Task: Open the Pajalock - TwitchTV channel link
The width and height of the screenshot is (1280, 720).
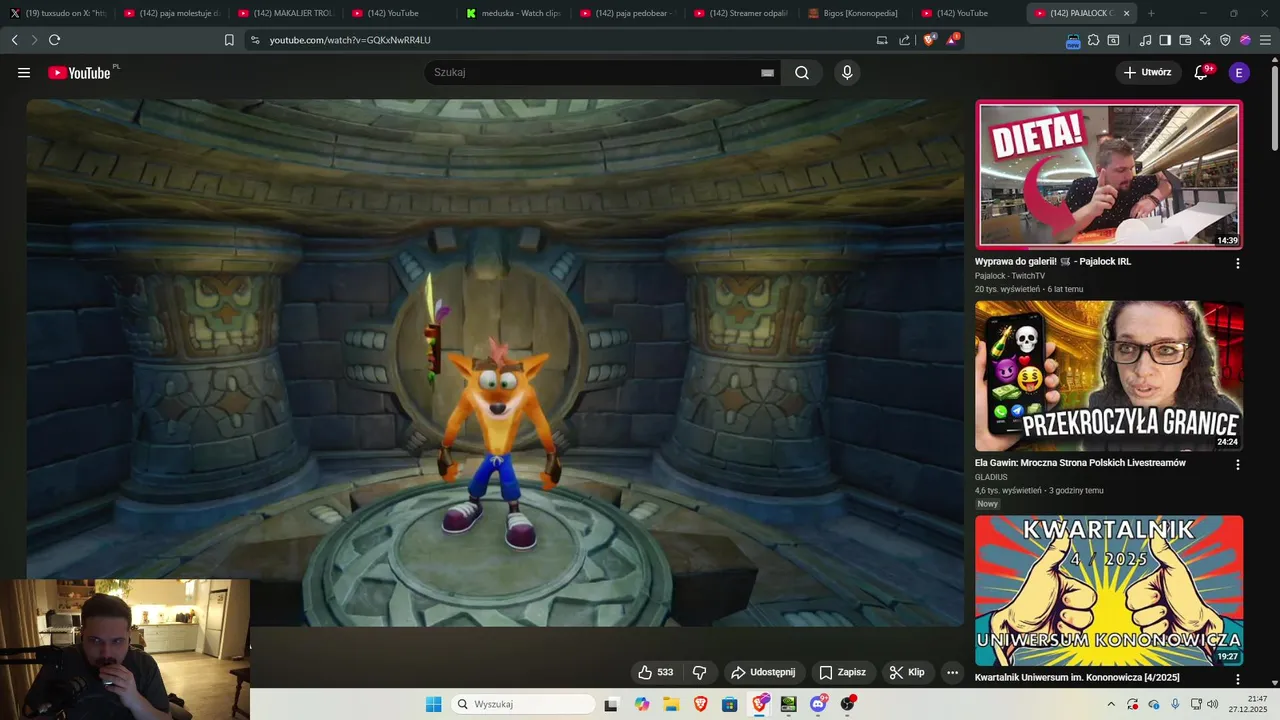Action: (1010, 275)
